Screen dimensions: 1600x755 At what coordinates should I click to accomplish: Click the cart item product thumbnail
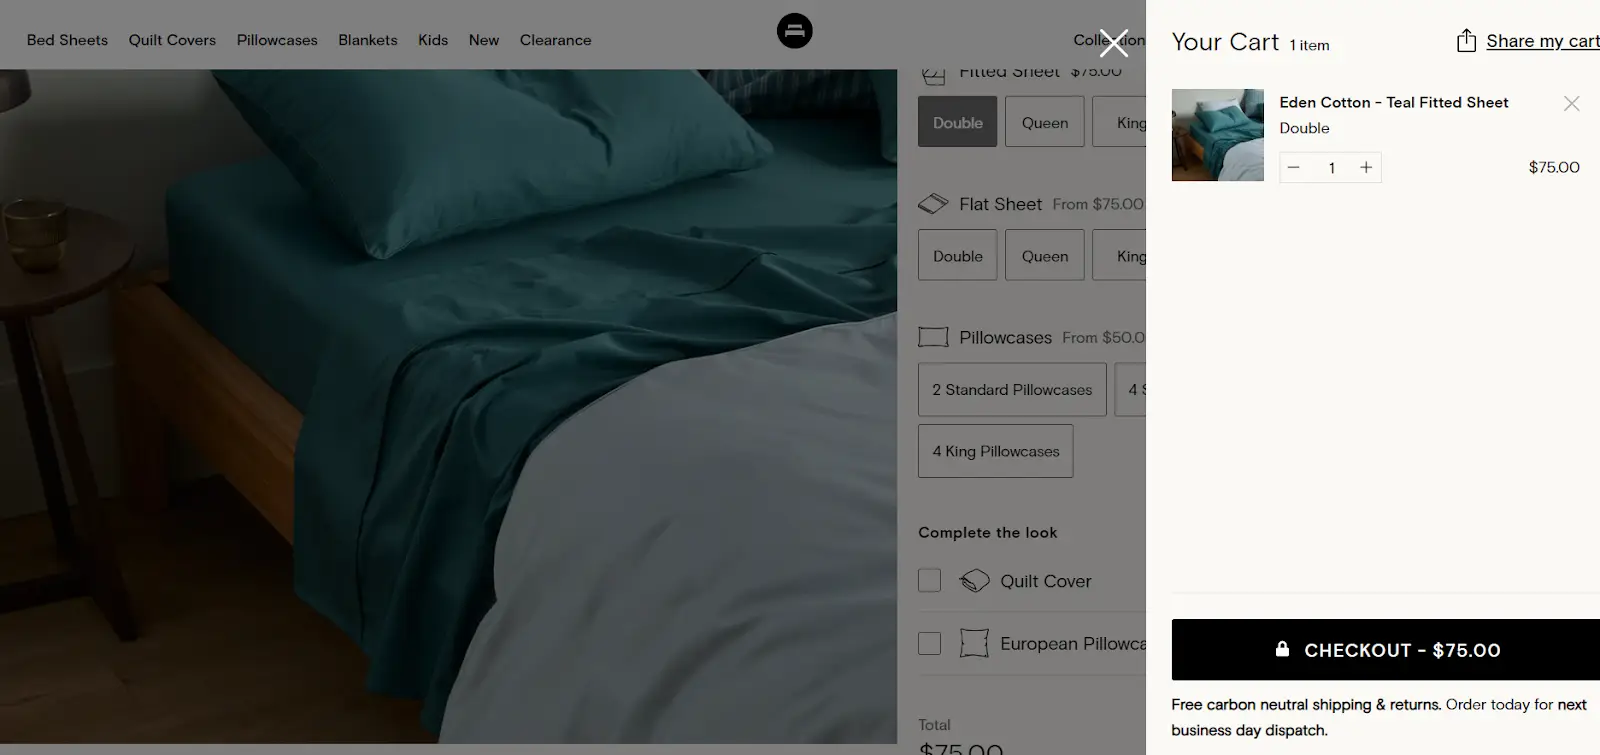1217,135
